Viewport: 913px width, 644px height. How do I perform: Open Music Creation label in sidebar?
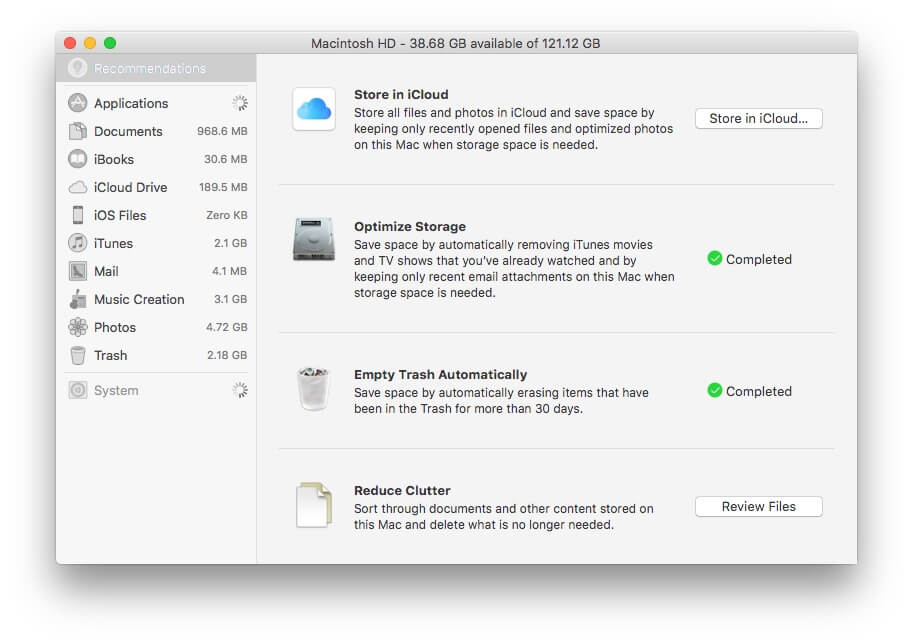click(139, 299)
